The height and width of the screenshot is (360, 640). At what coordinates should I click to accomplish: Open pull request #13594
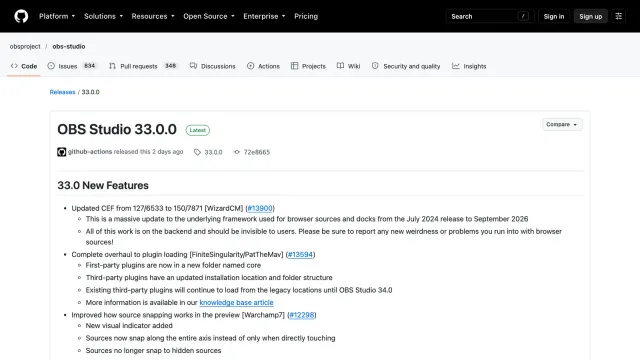click(x=300, y=254)
